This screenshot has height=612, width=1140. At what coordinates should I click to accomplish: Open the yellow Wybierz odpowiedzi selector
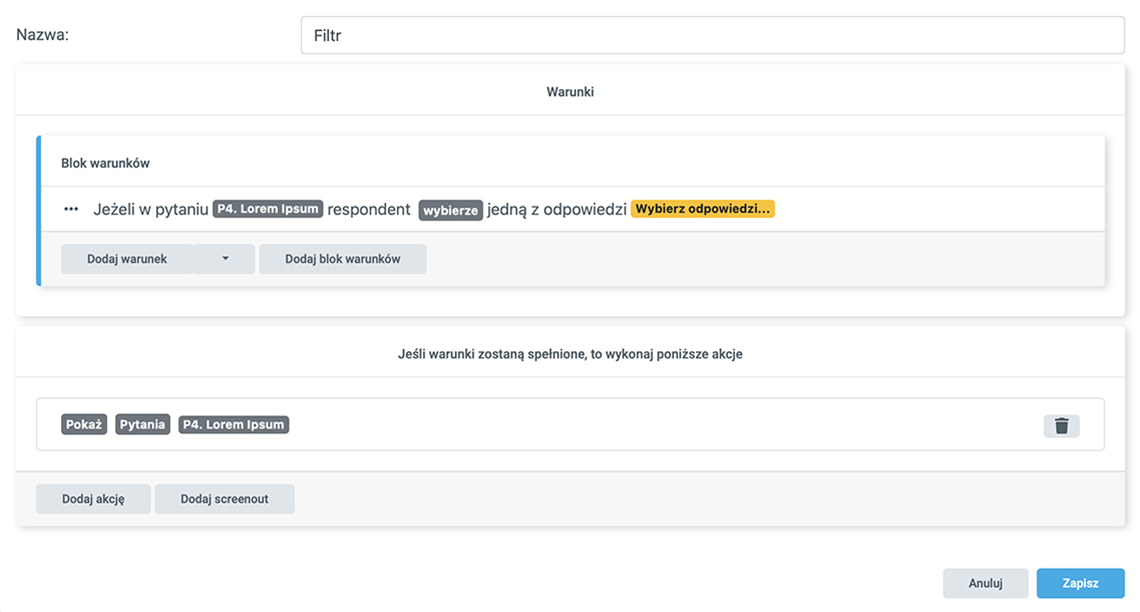coord(703,209)
